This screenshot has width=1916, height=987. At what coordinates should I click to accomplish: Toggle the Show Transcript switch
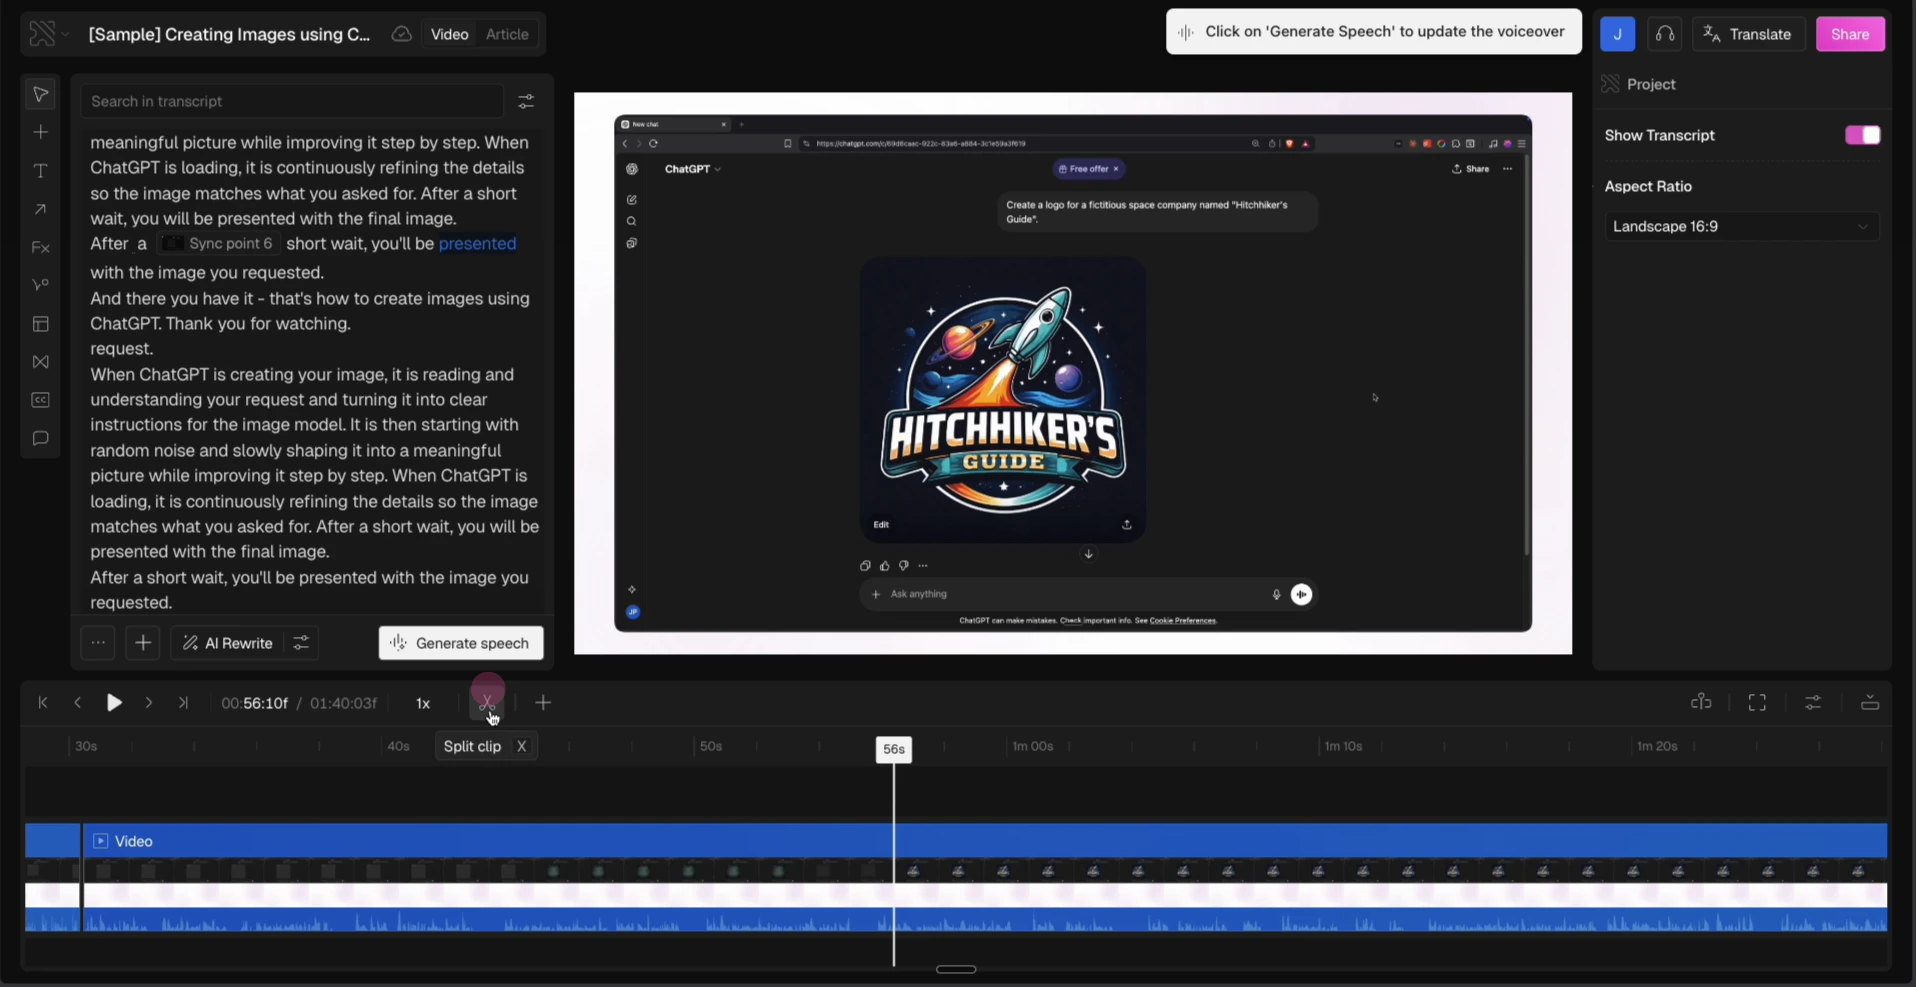[1862, 135]
